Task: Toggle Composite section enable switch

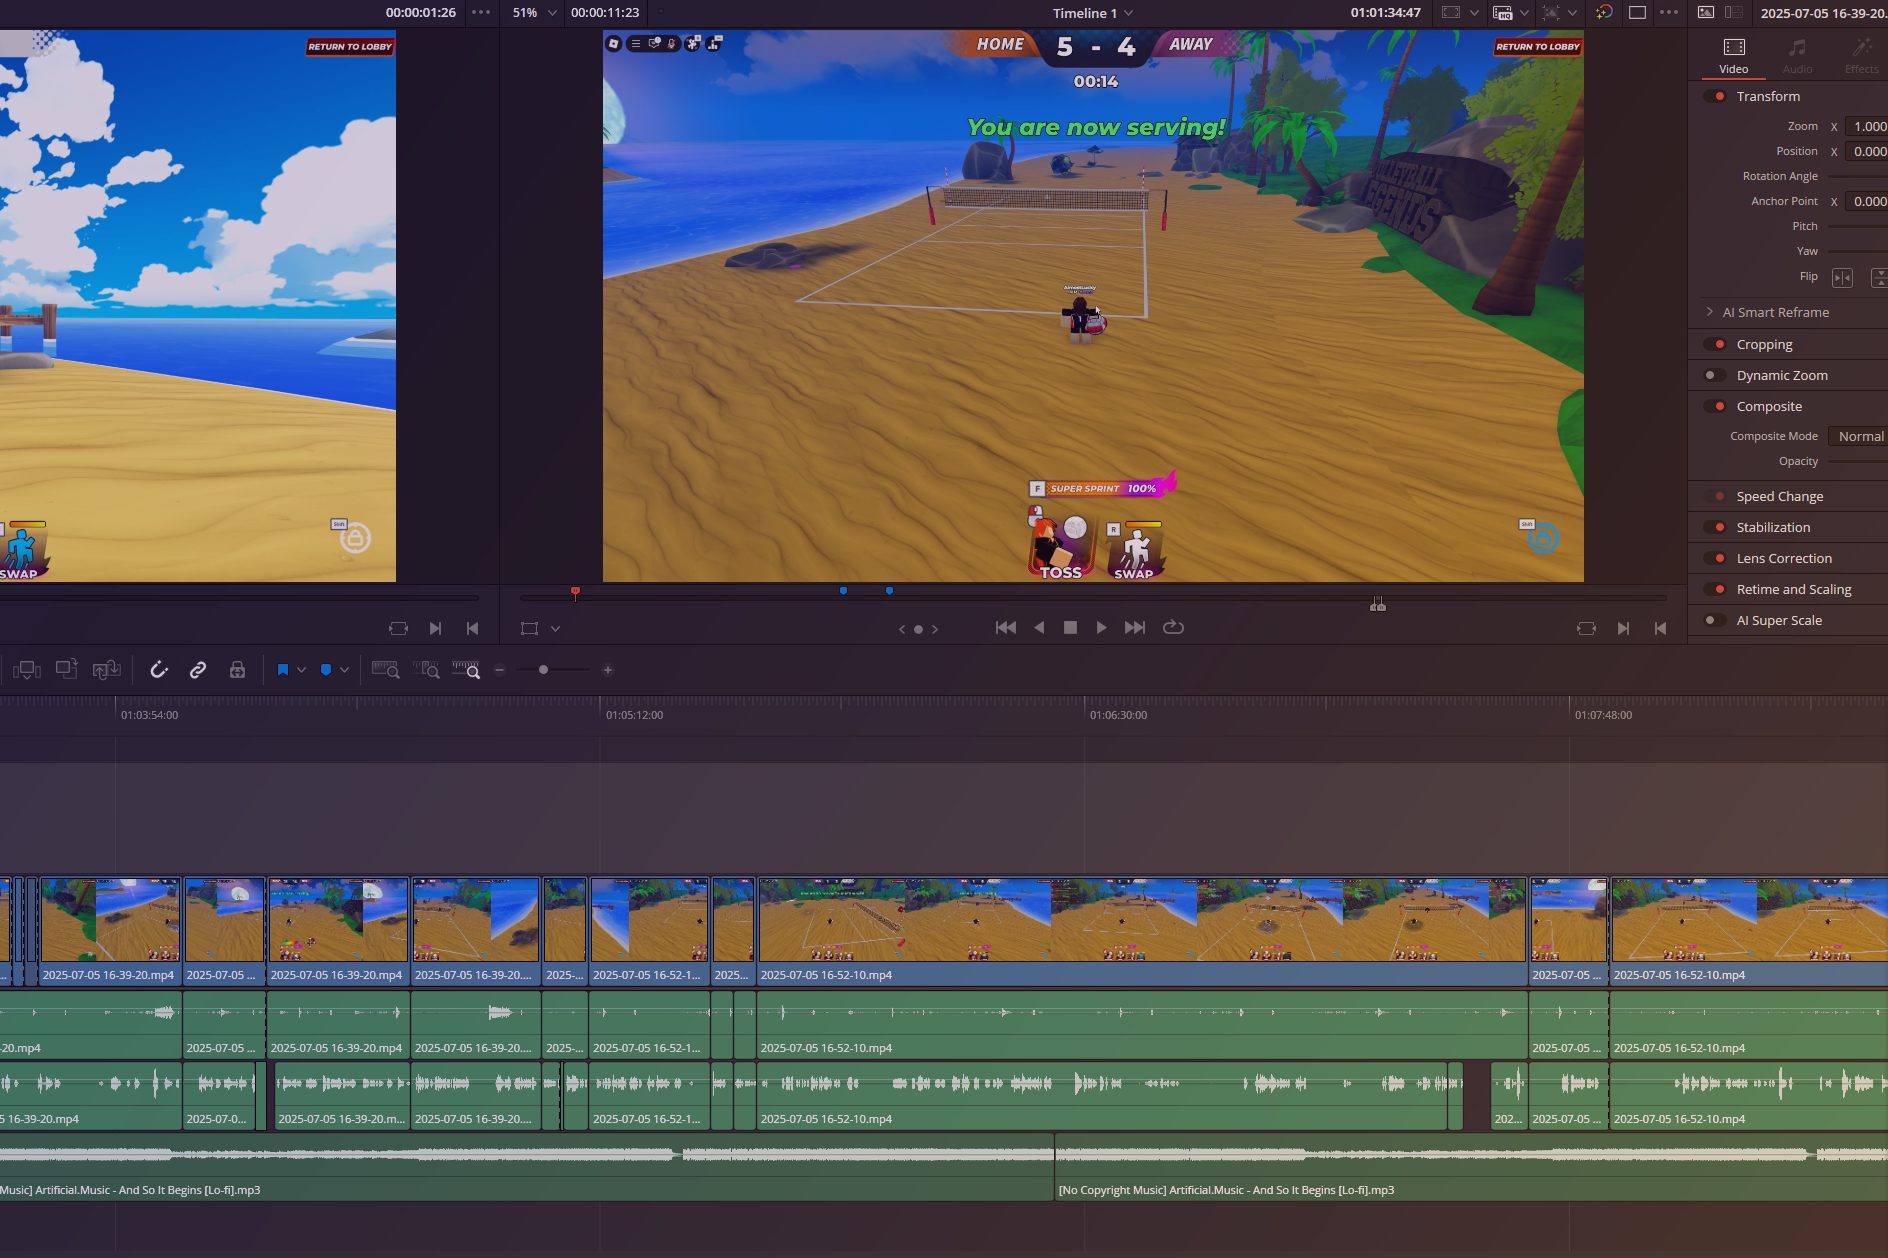Action: [x=1715, y=406]
